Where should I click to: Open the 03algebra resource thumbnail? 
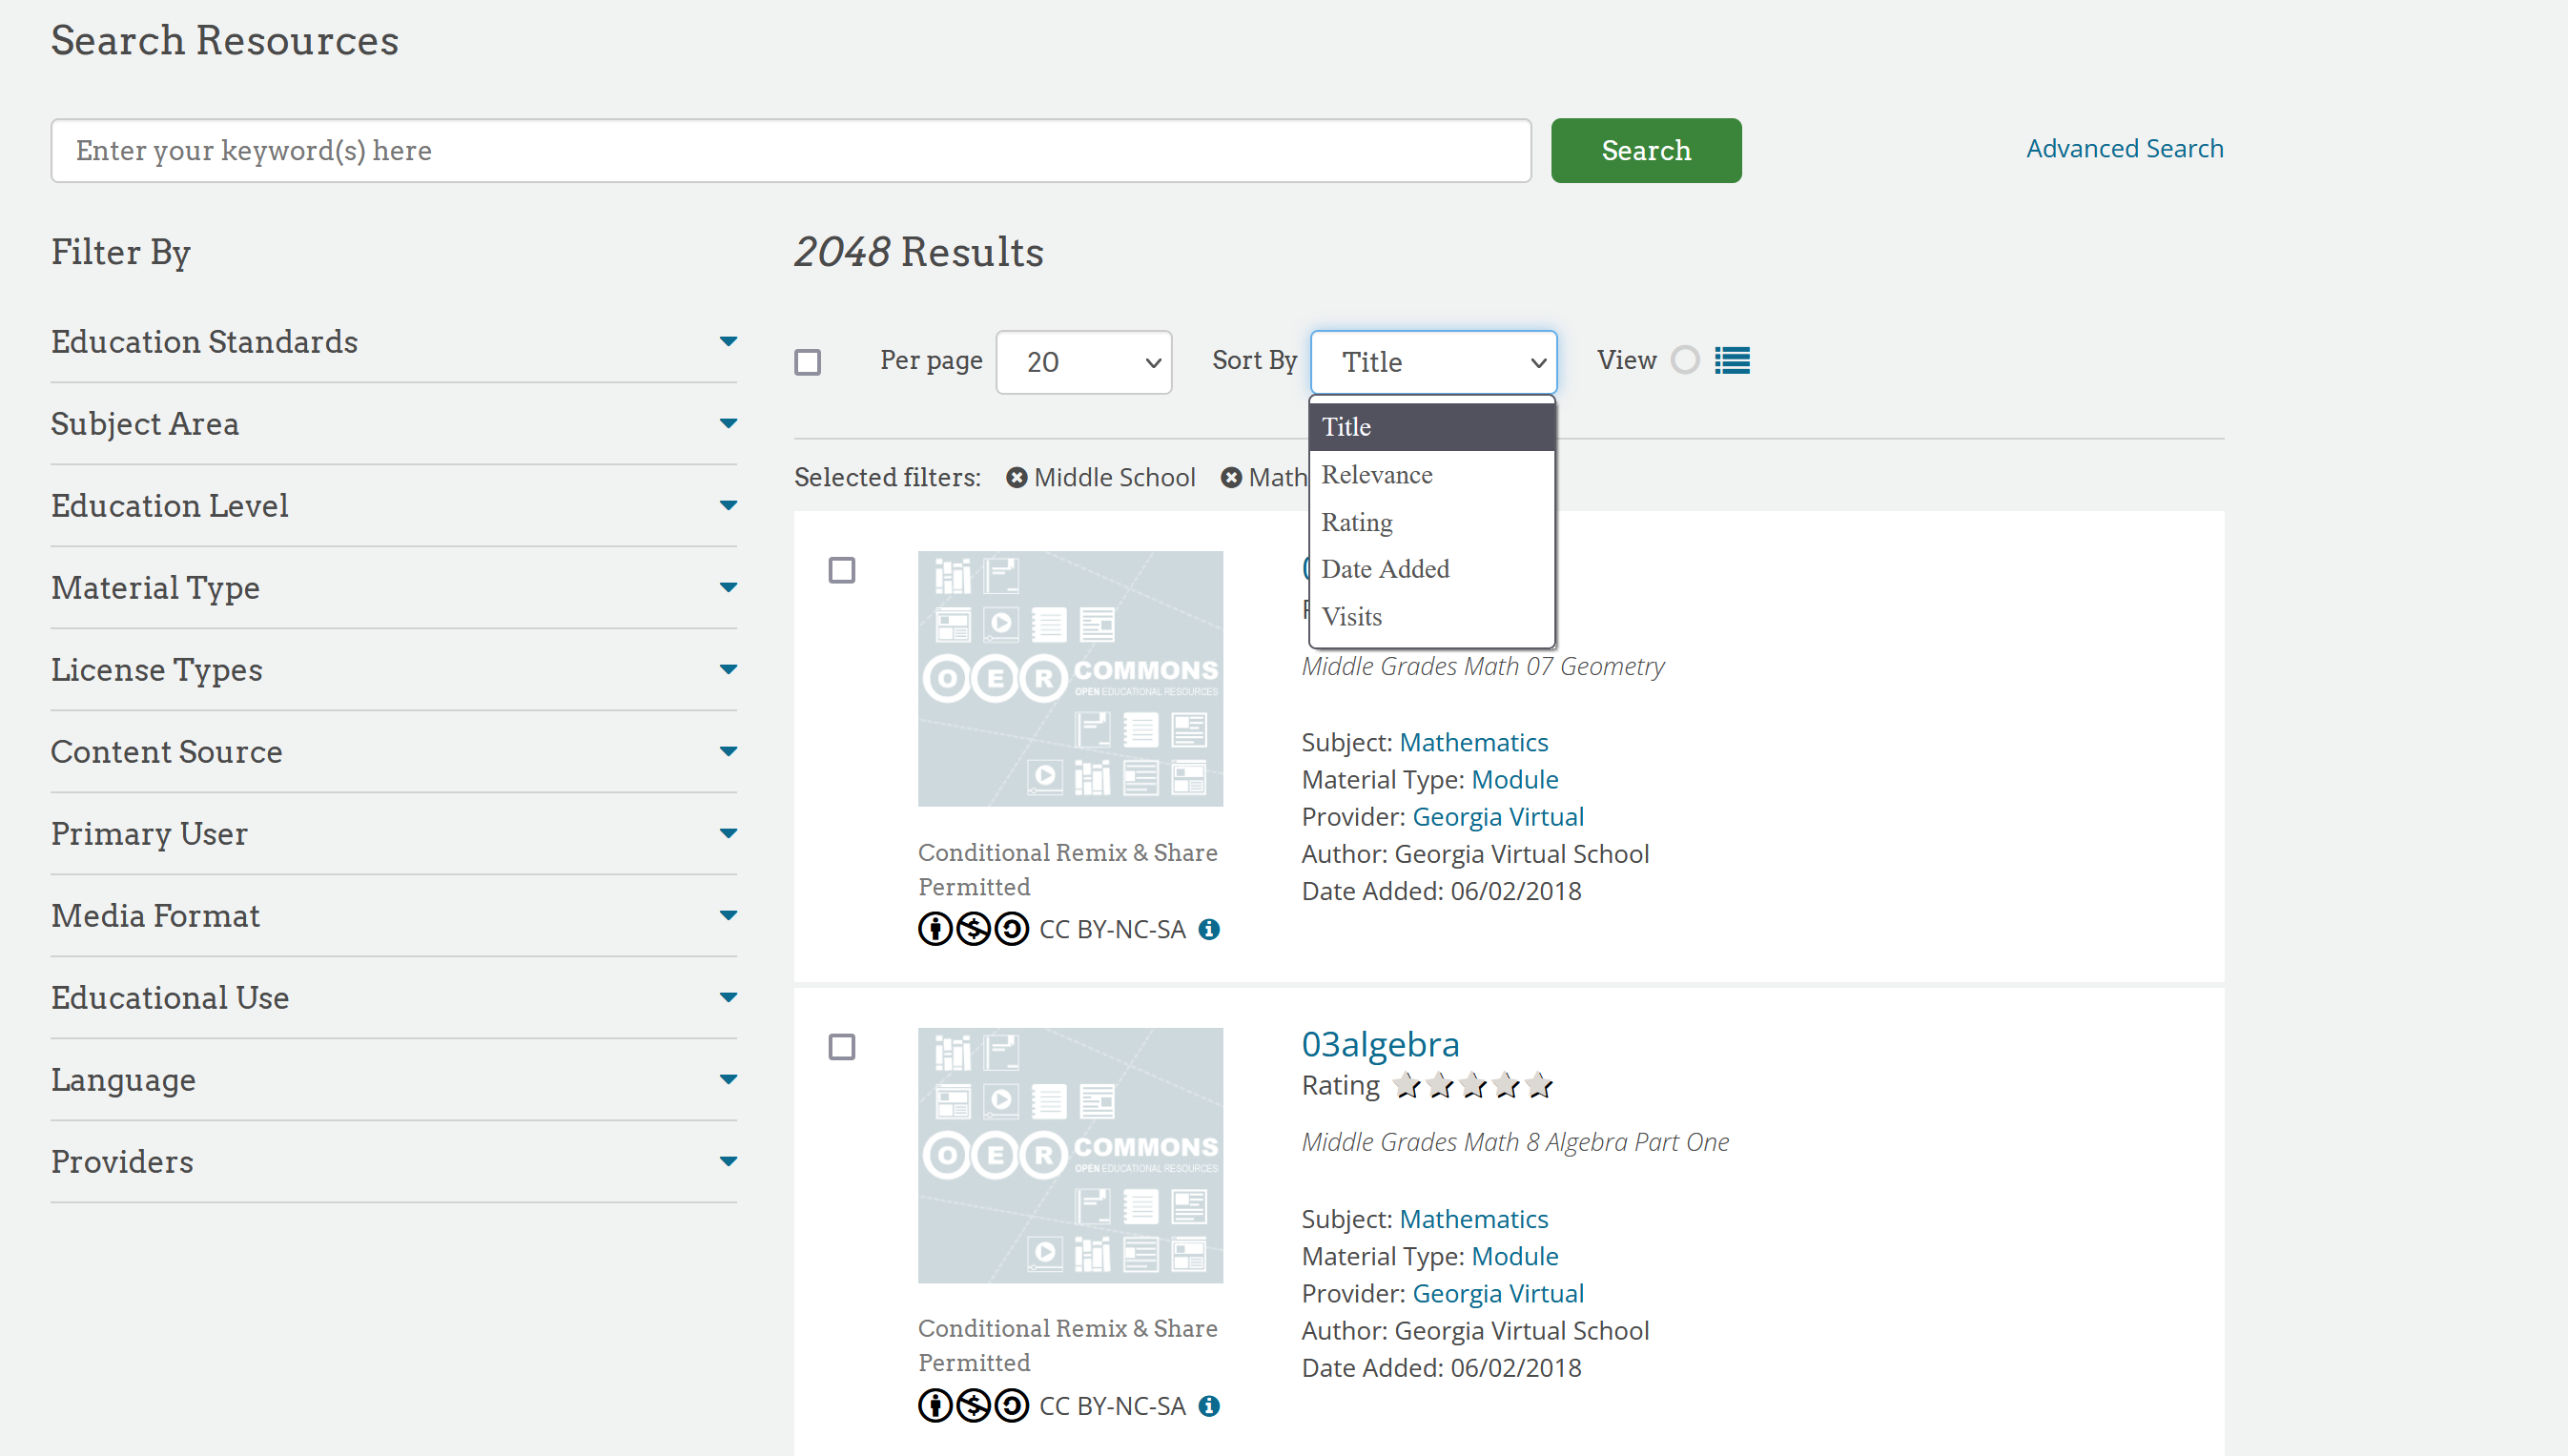[1070, 1155]
